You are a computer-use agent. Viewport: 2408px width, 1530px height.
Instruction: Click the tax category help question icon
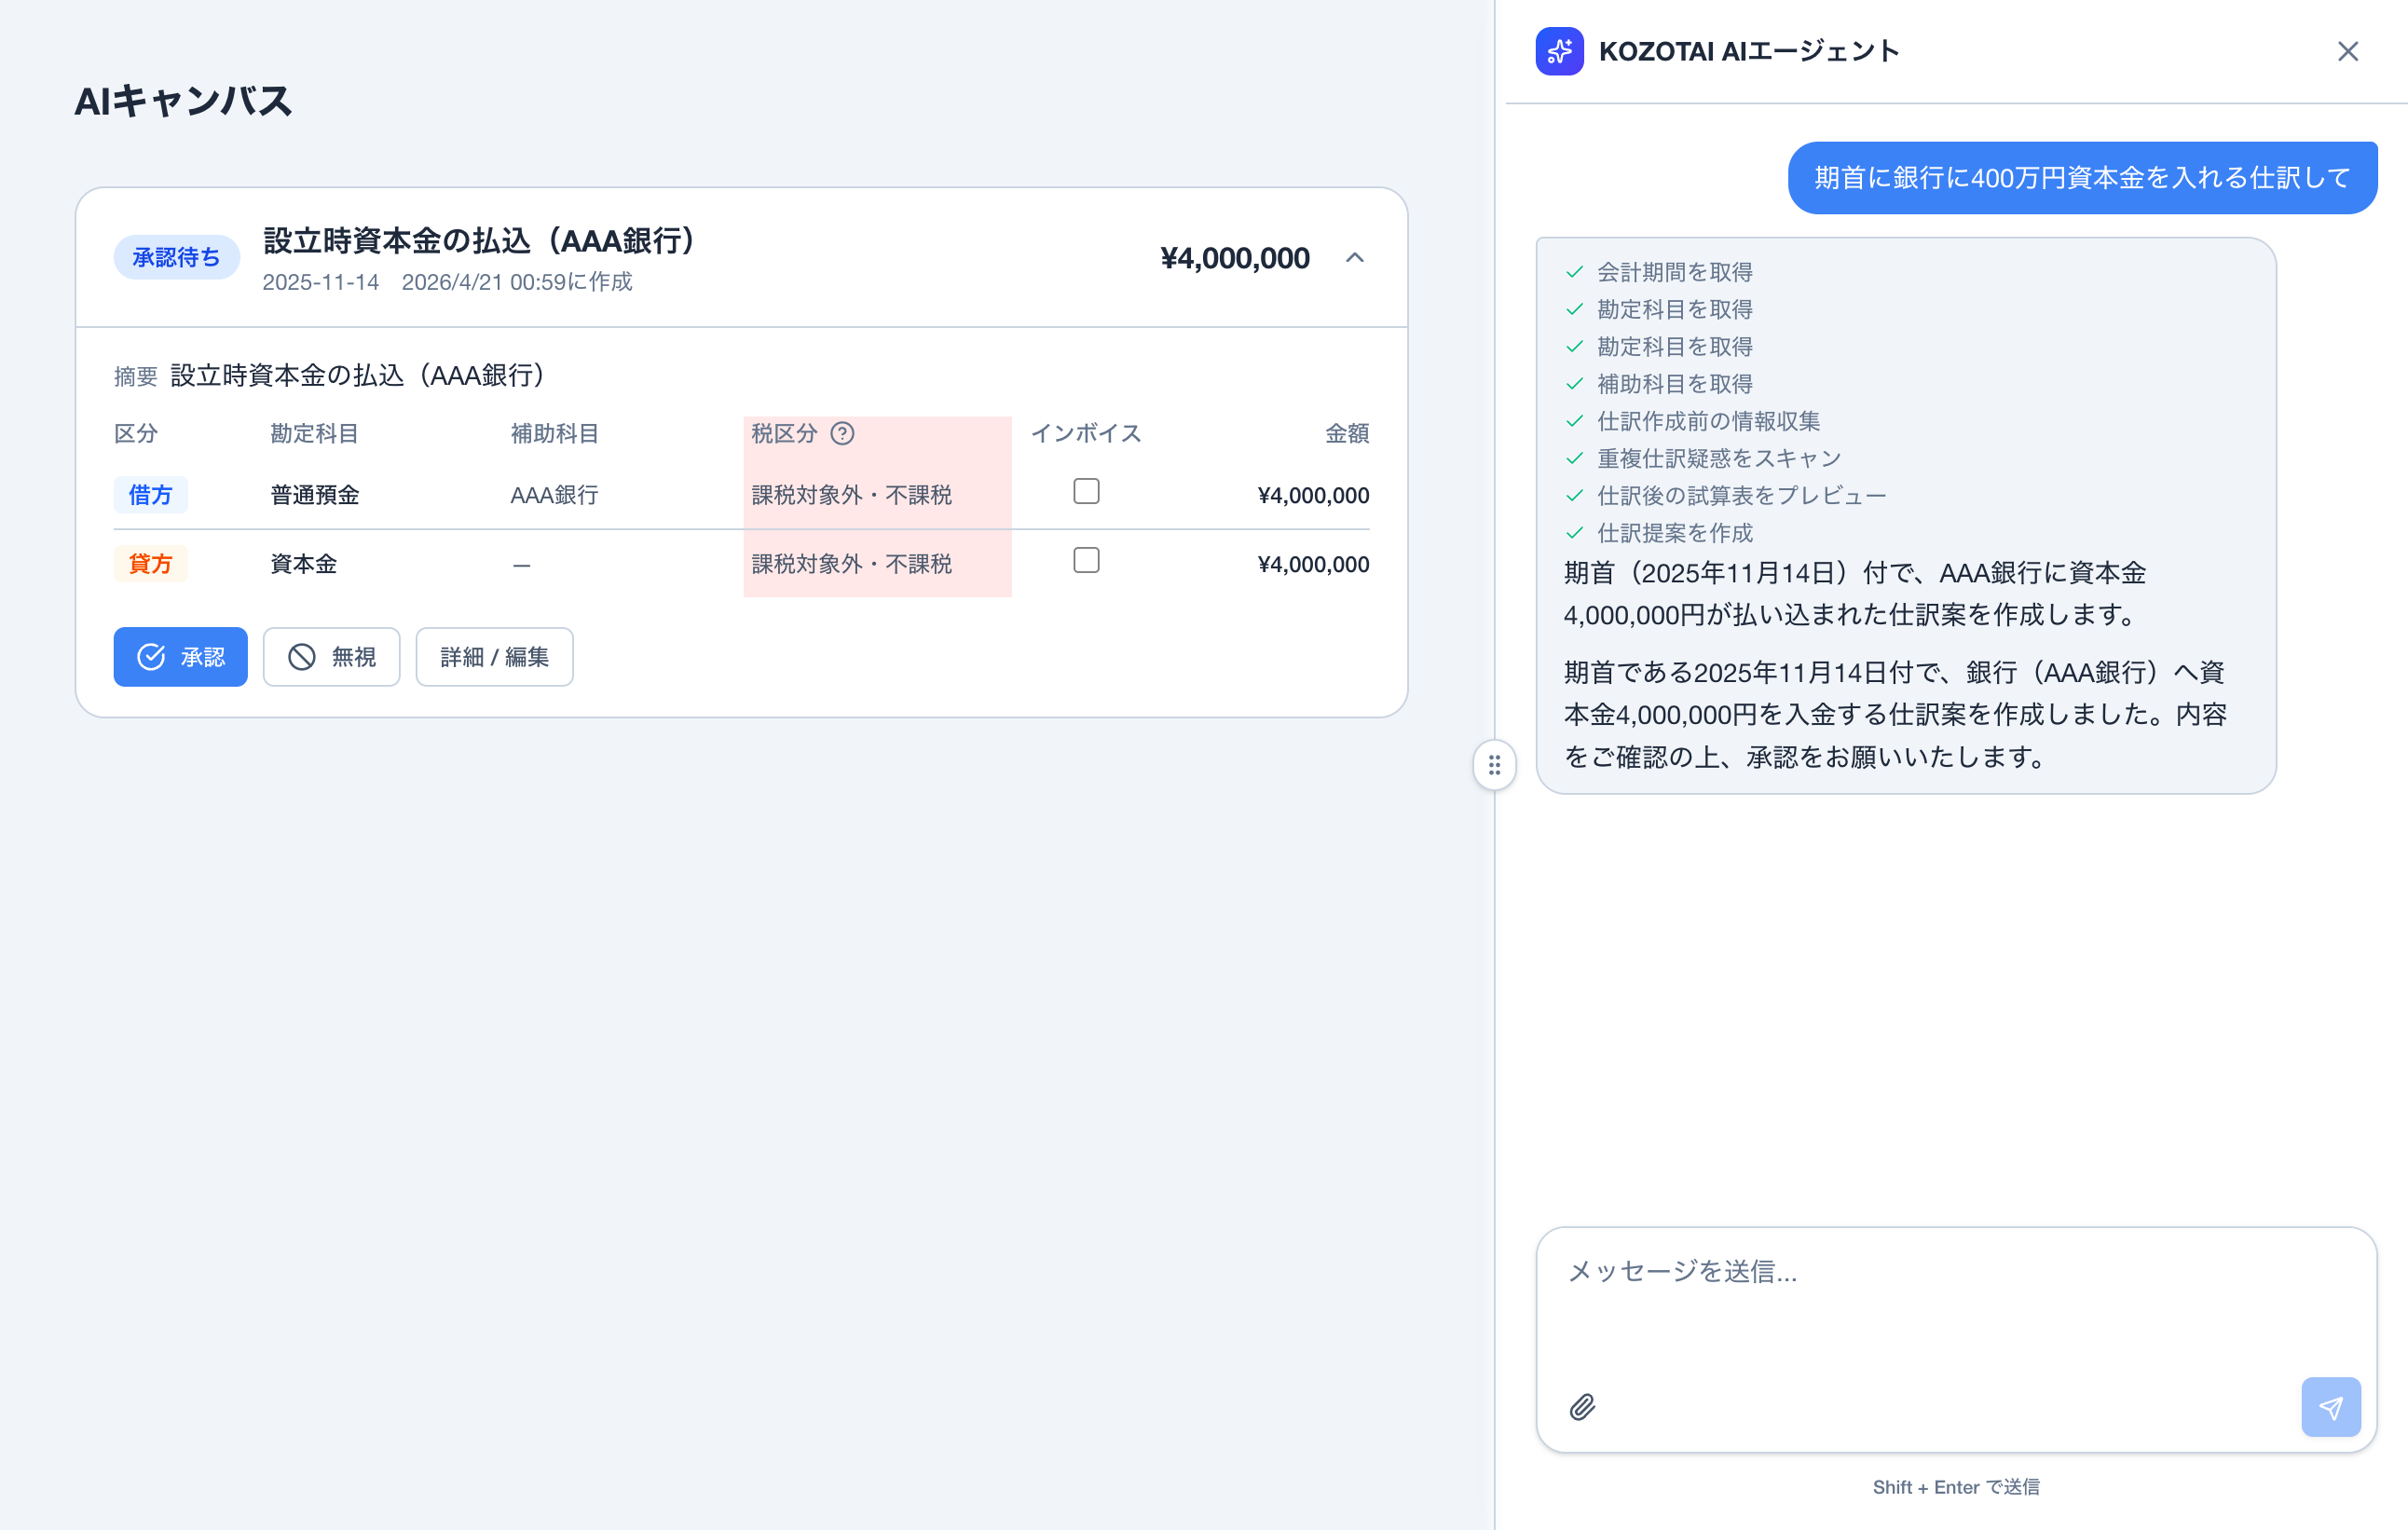[842, 433]
